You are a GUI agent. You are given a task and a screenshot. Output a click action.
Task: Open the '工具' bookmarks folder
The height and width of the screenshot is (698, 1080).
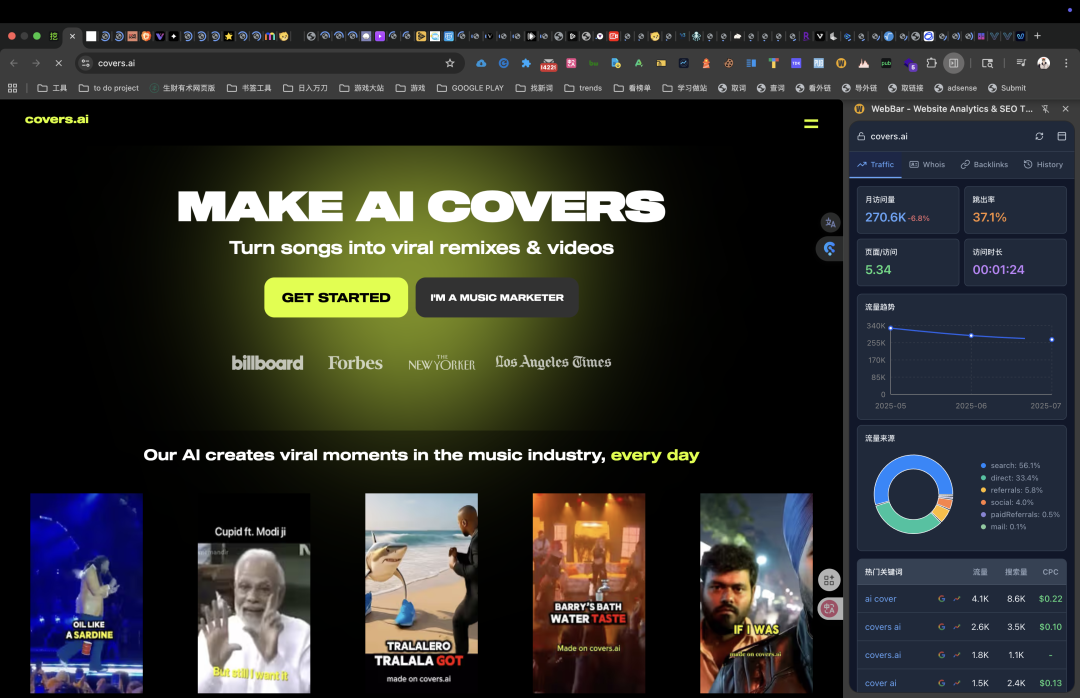(52, 88)
